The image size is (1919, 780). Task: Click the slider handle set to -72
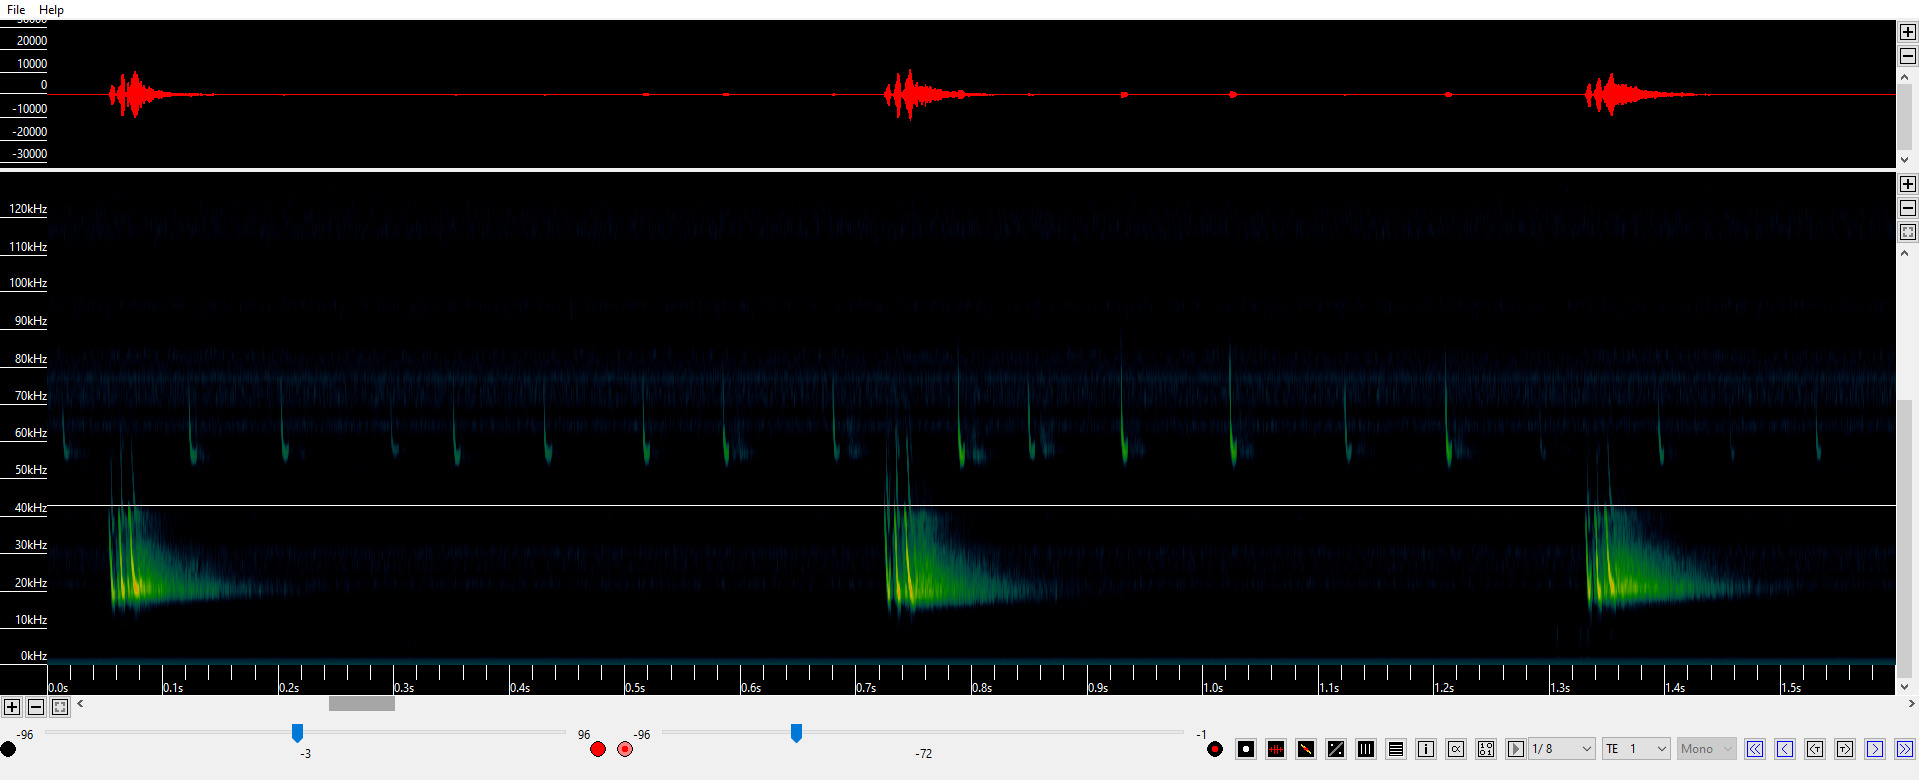point(796,734)
